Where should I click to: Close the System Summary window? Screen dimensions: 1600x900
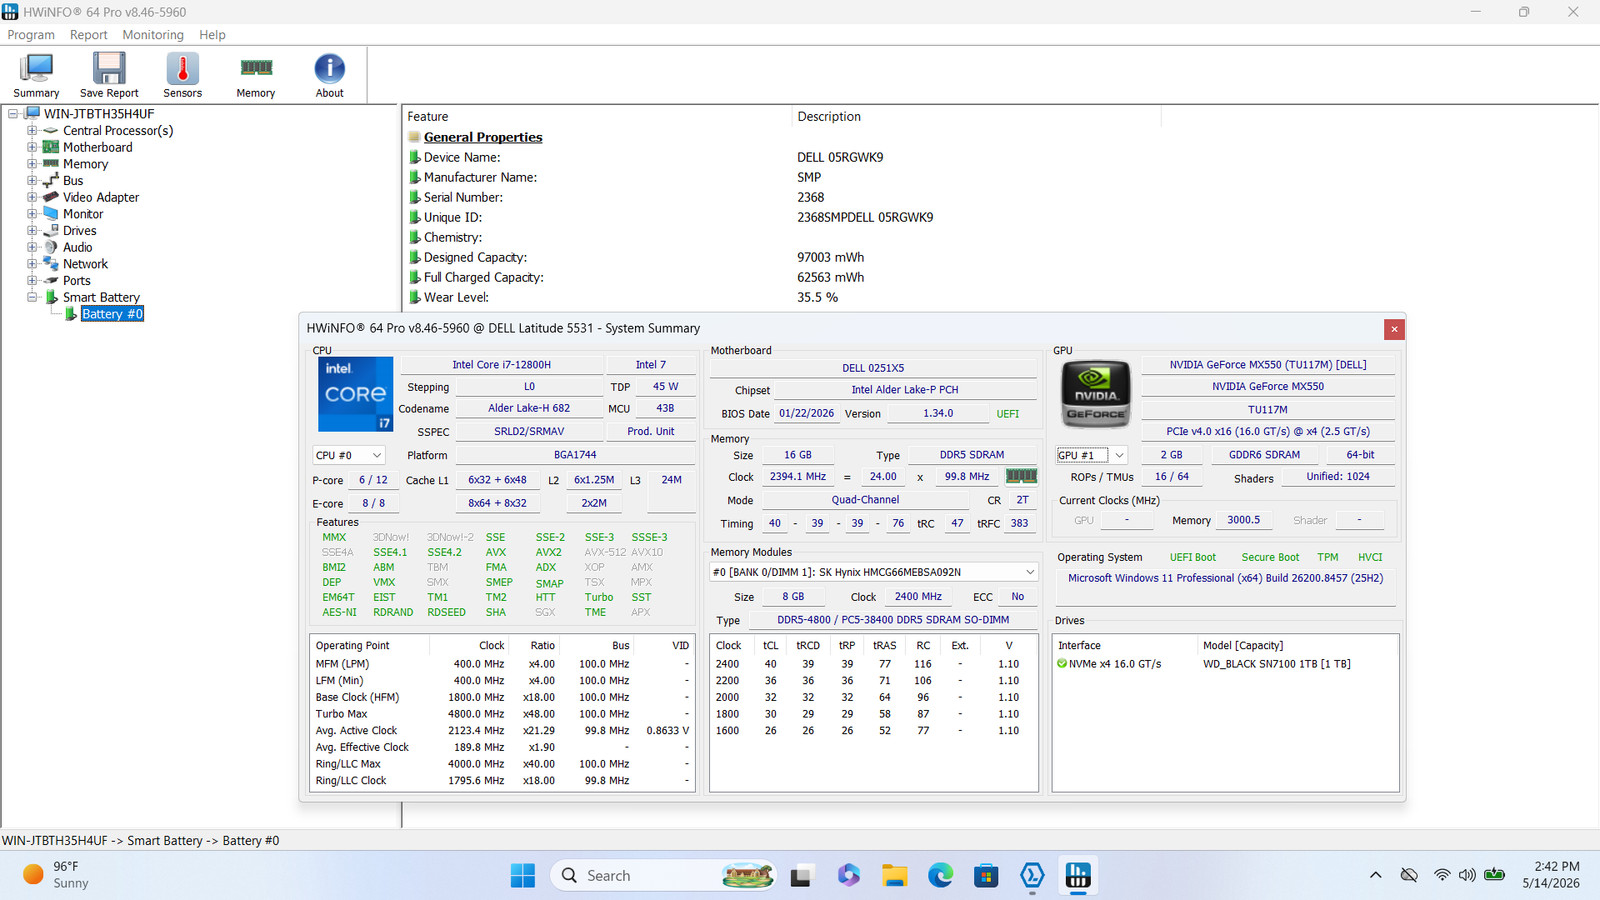pyautogui.click(x=1394, y=329)
